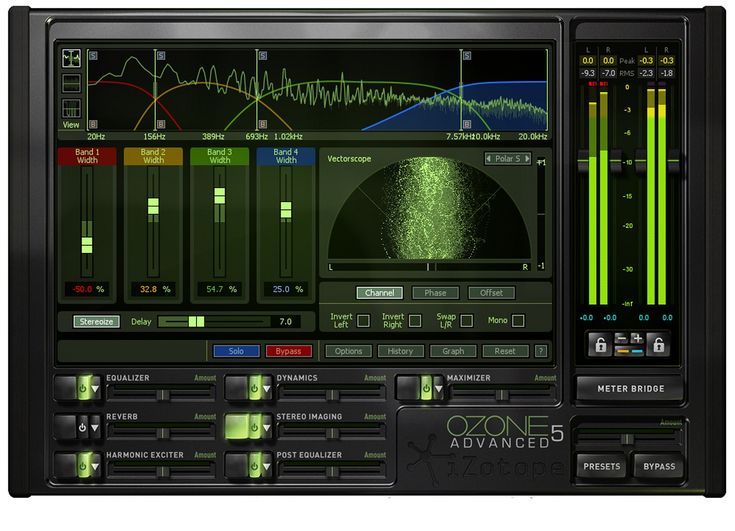Click the right padlock icon under output meters
735x531 pixels.
click(x=658, y=344)
